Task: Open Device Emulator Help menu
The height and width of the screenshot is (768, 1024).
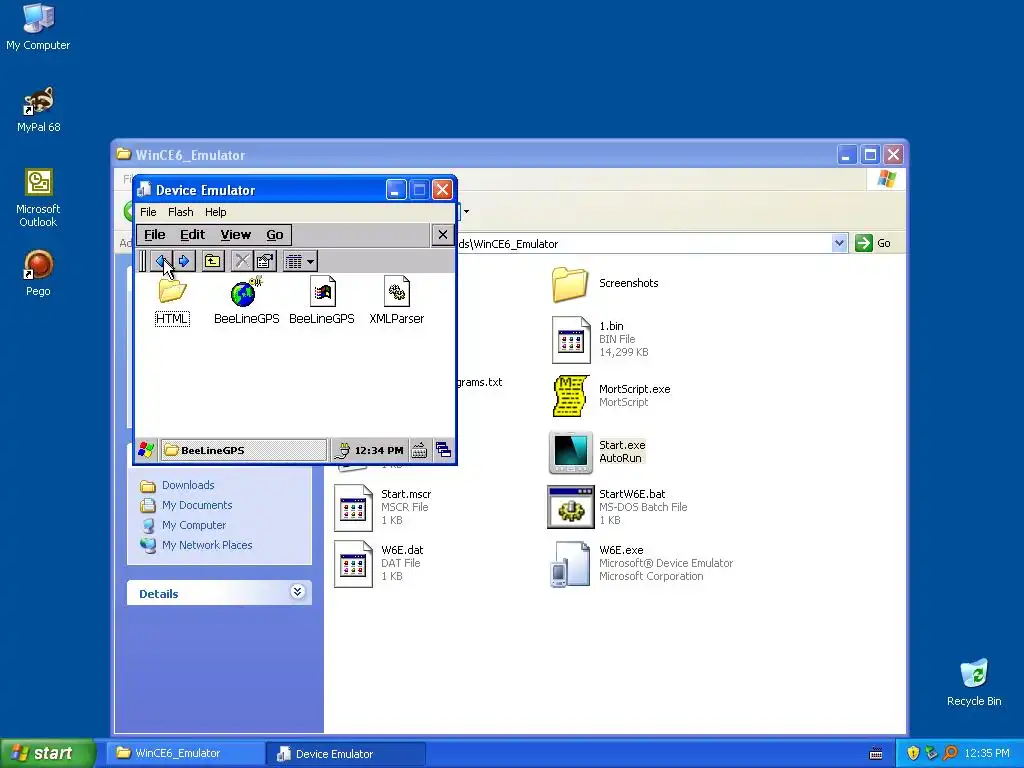Action: click(x=216, y=212)
